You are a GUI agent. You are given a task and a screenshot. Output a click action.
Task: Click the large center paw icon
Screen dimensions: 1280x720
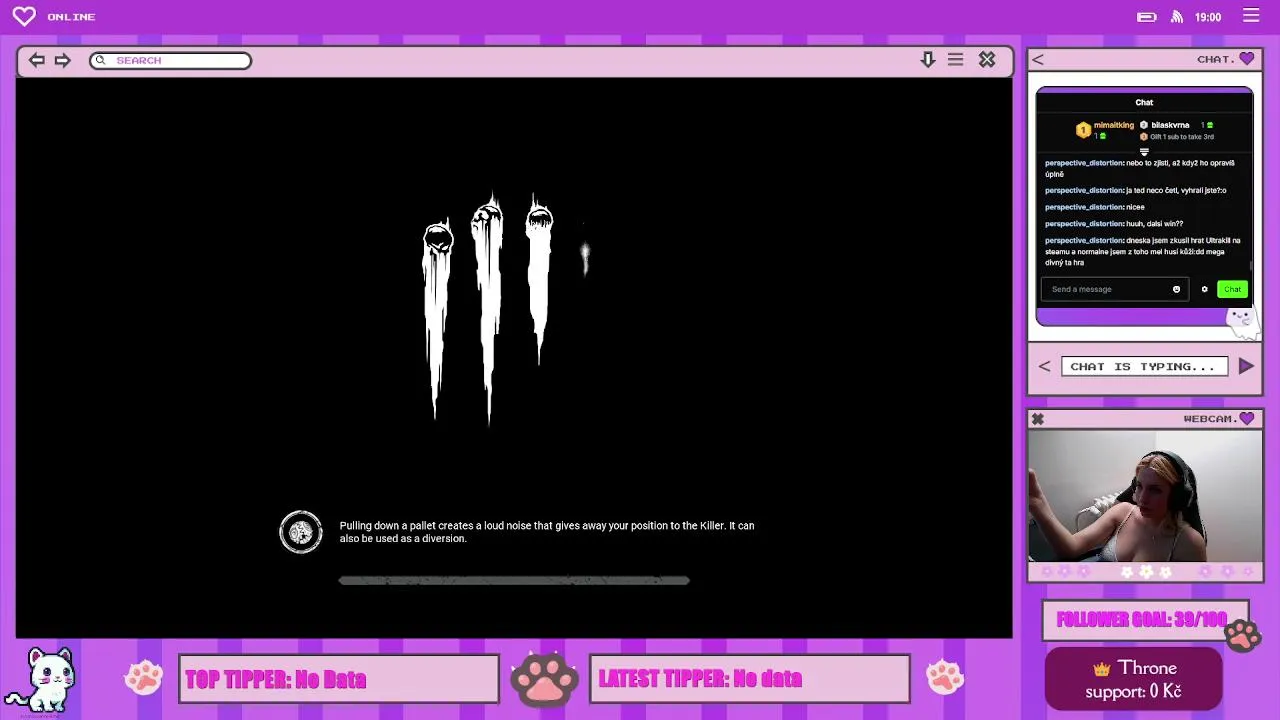point(545,679)
